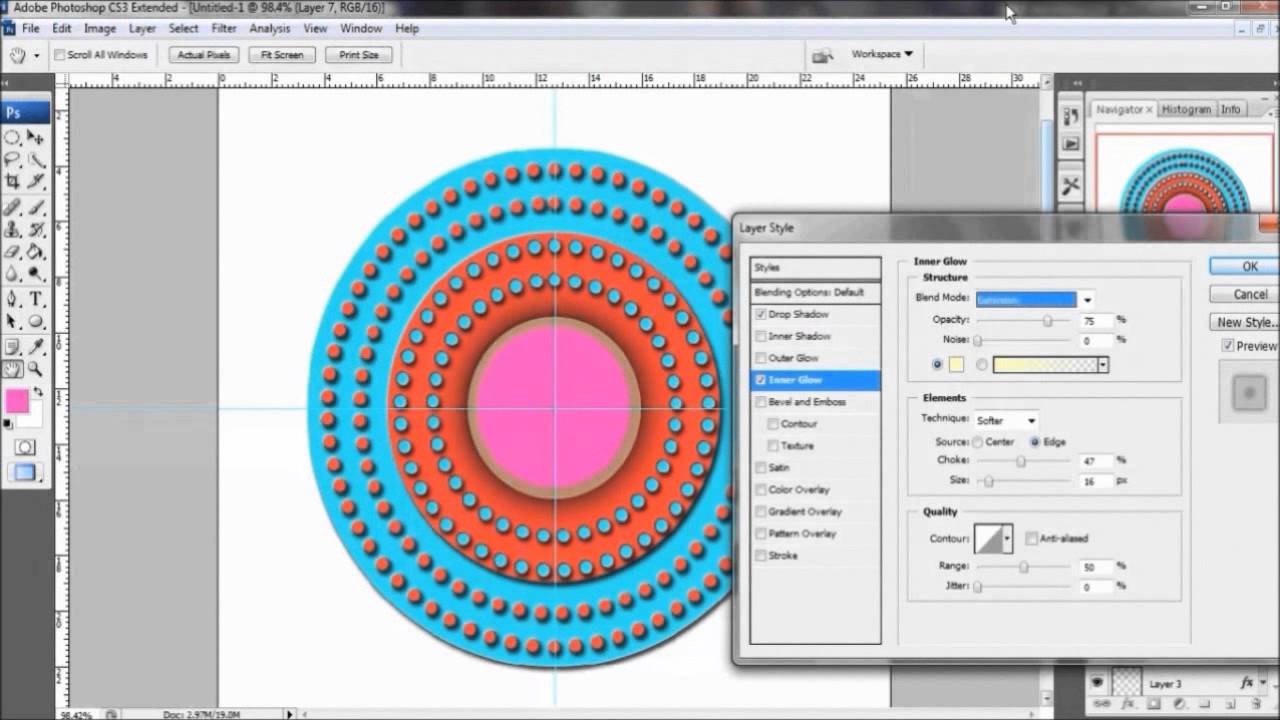Click the Print Size button
Screen dimensions: 1280x720
[x=359, y=55]
